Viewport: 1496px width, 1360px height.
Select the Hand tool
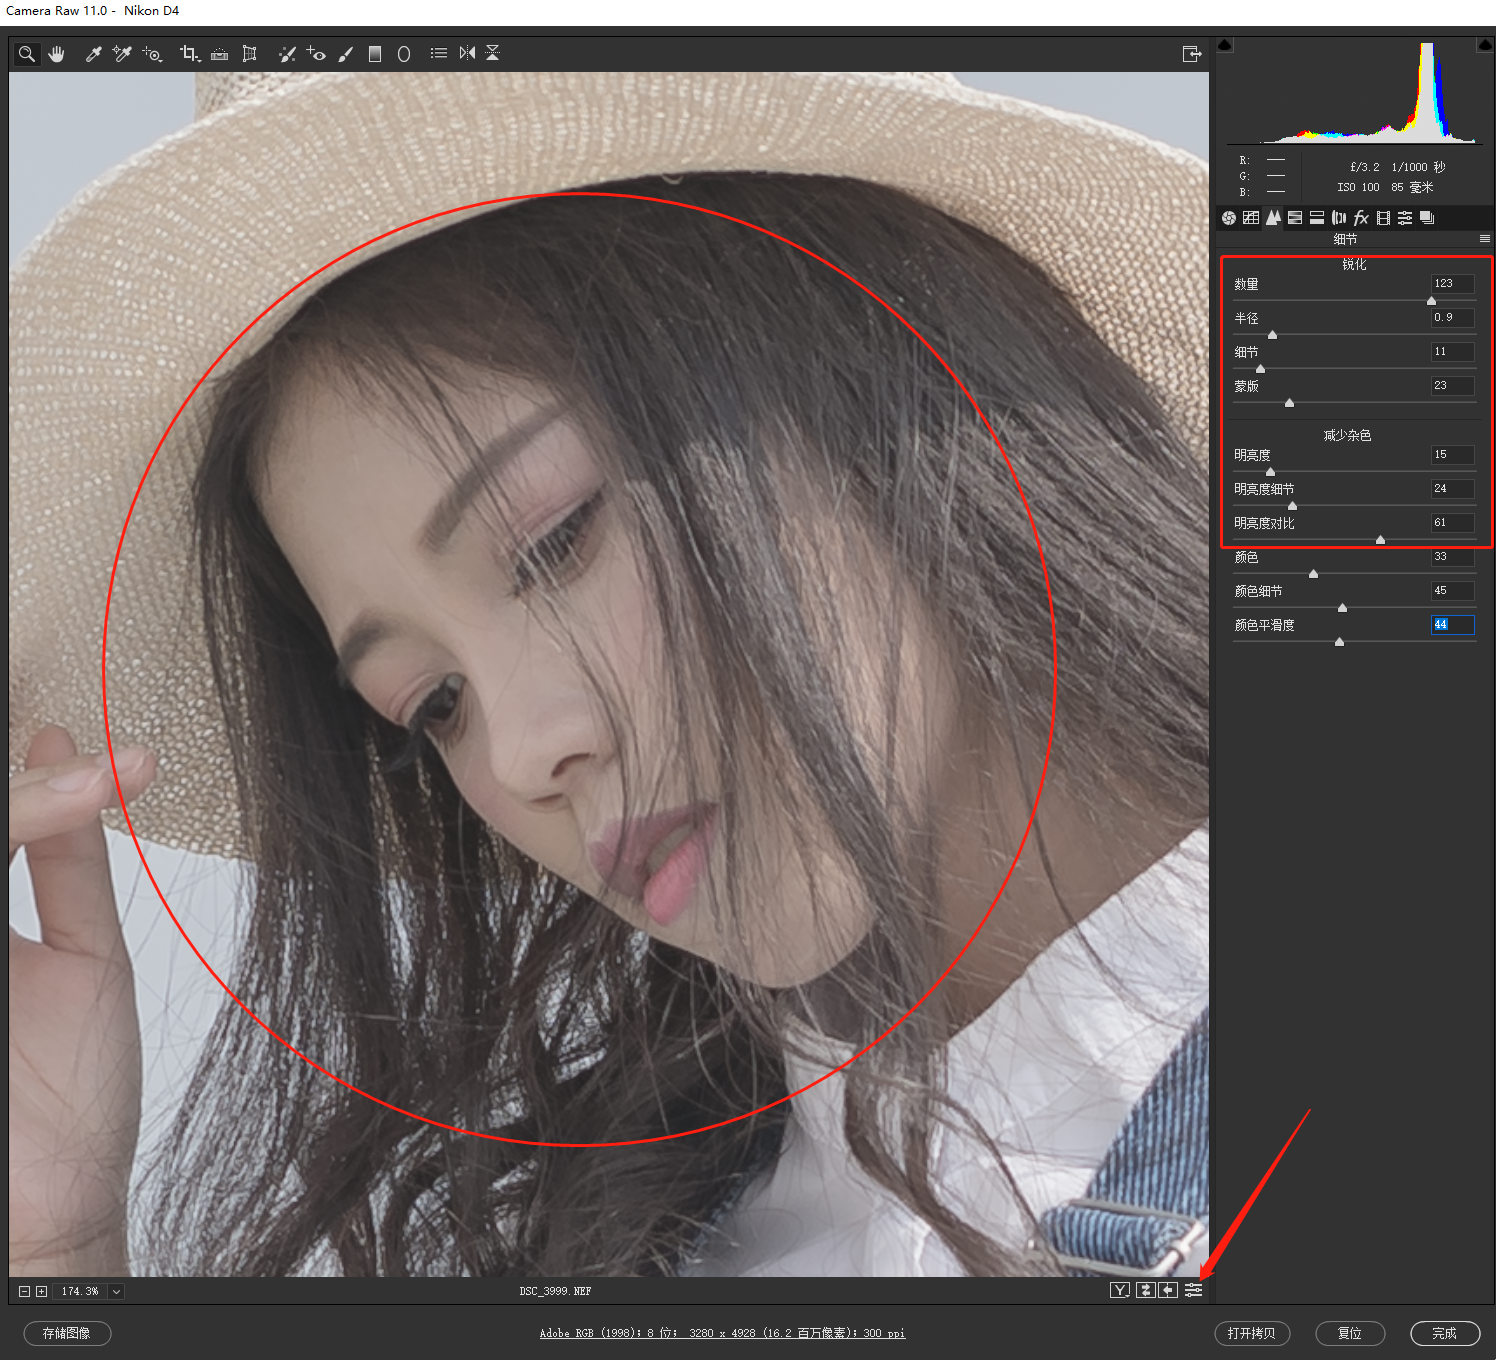coord(57,54)
